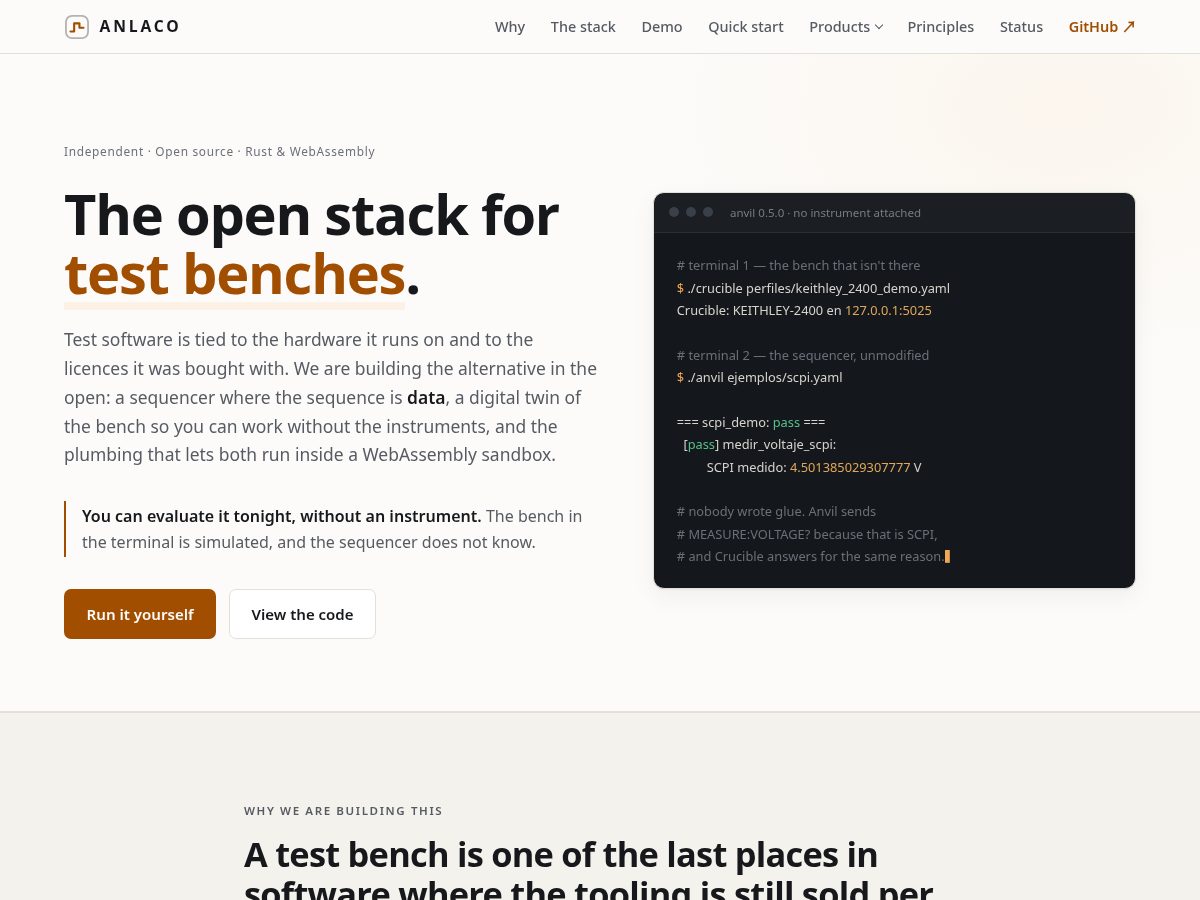Select the measured value '4.501385029307777'
The image size is (1200, 900).
click(850, 467)
